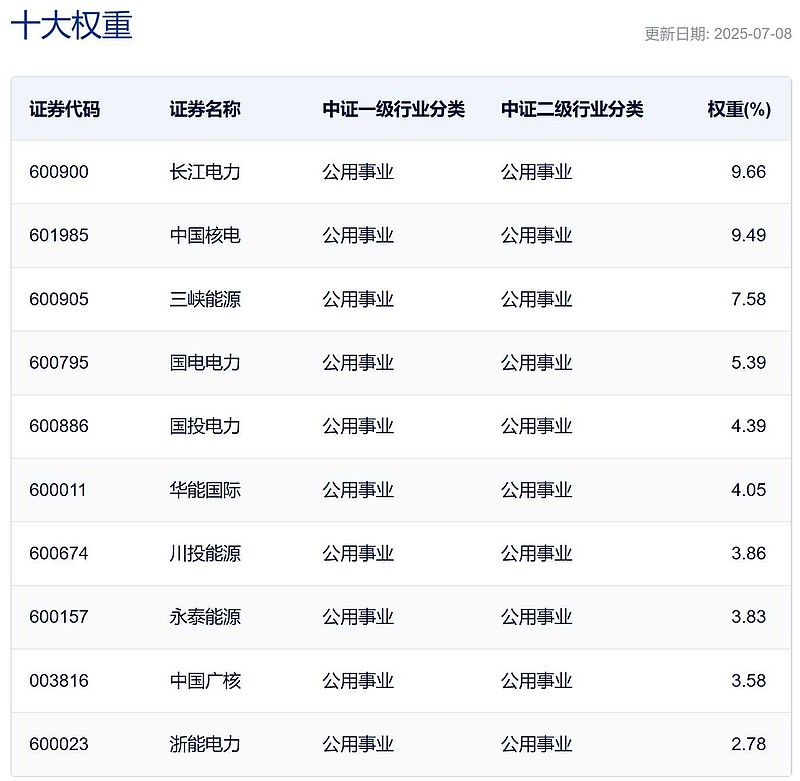Select stock code 600900
The image size is (800, 781).
pyautogui.click(x=59, y=172)
